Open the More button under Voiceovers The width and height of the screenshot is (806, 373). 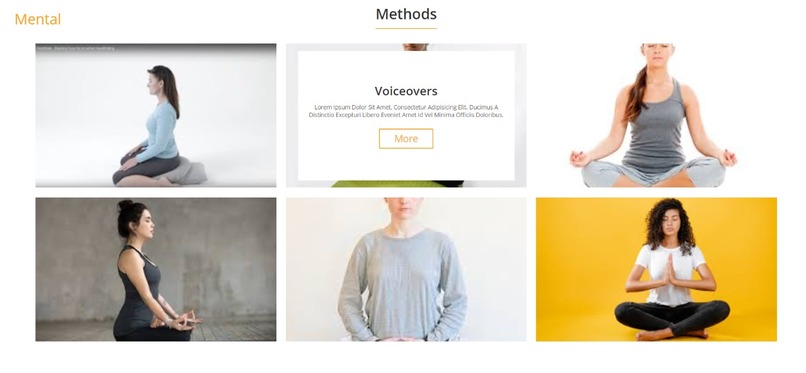coord(406,139)
